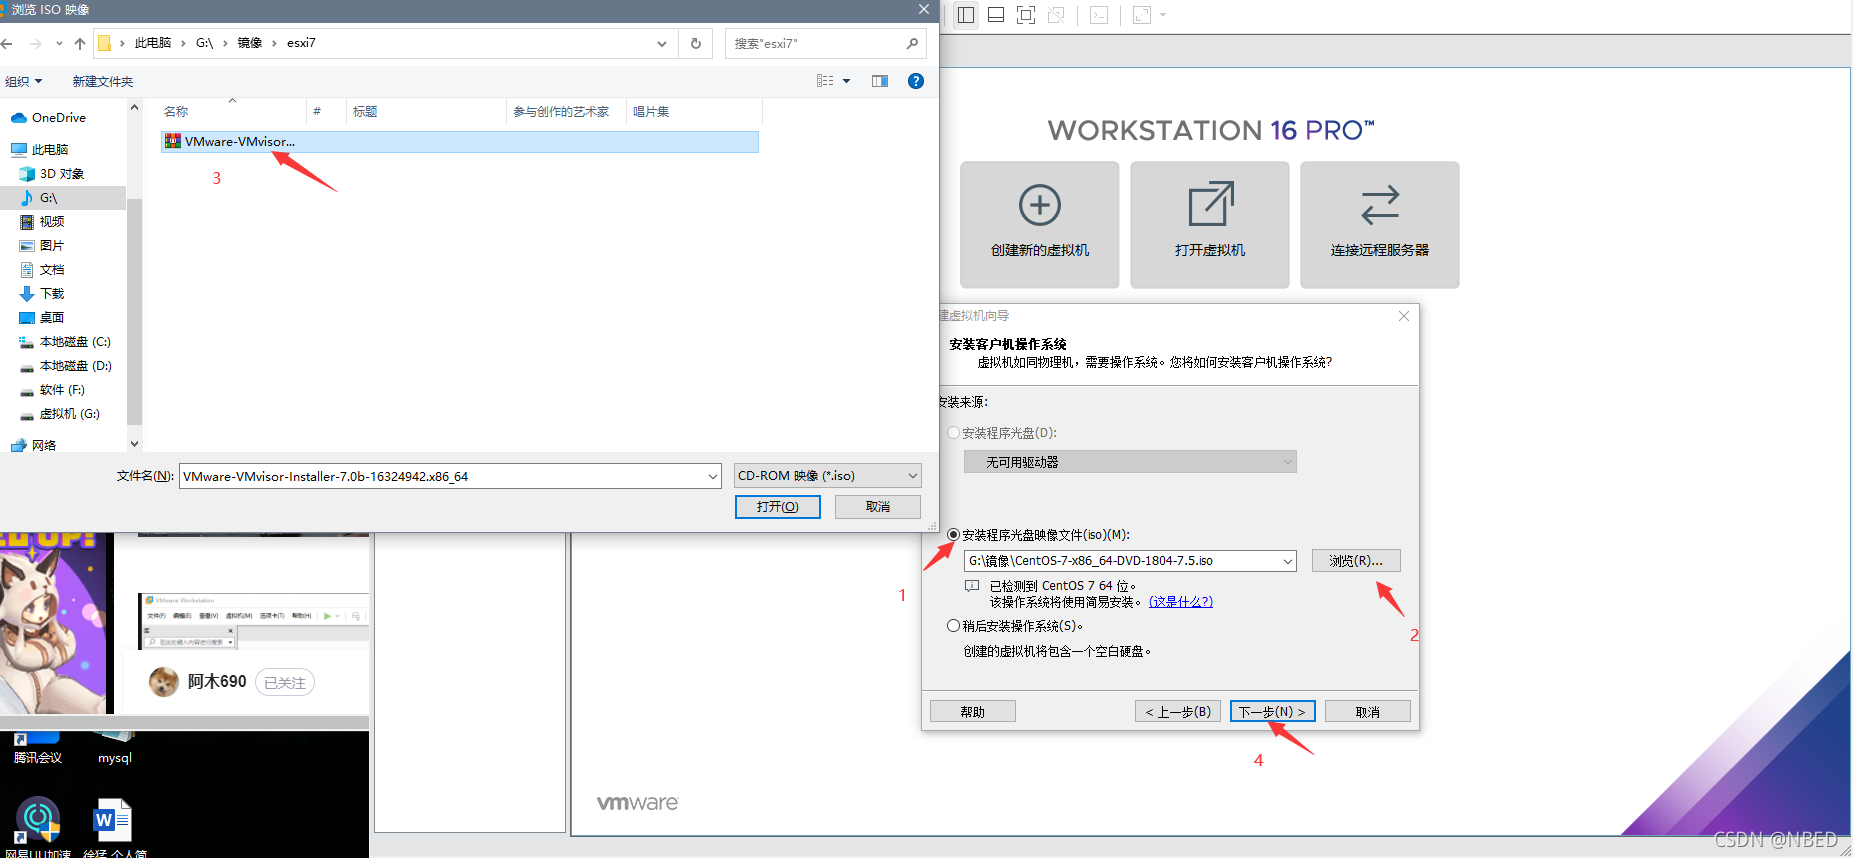Screen dimensions: 1853x858
Task: Open the 组织 menu dropdown
Action: [x=24, y=81]
